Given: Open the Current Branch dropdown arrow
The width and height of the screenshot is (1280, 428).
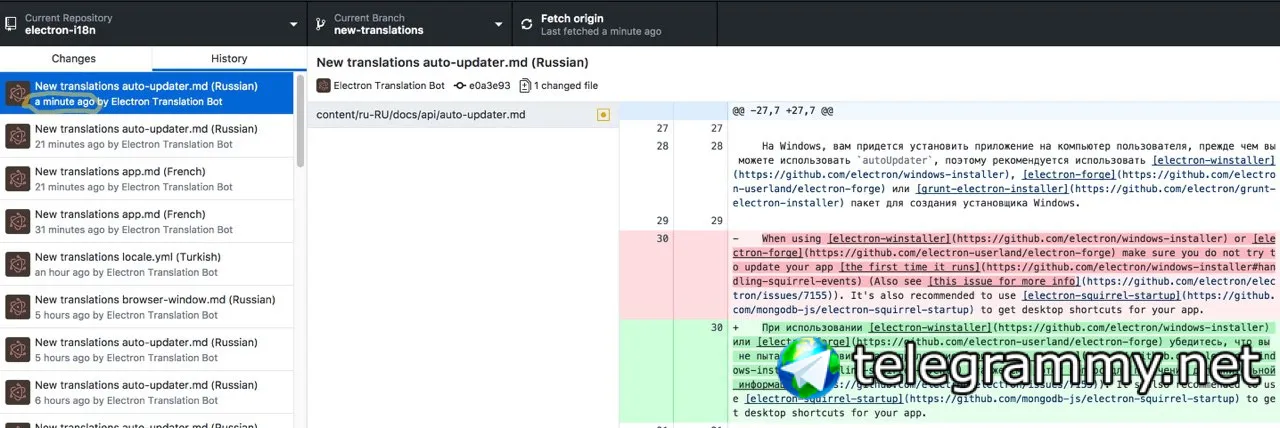Looking at the screenshot, I should pyautogui.click(x=499, y=24).
